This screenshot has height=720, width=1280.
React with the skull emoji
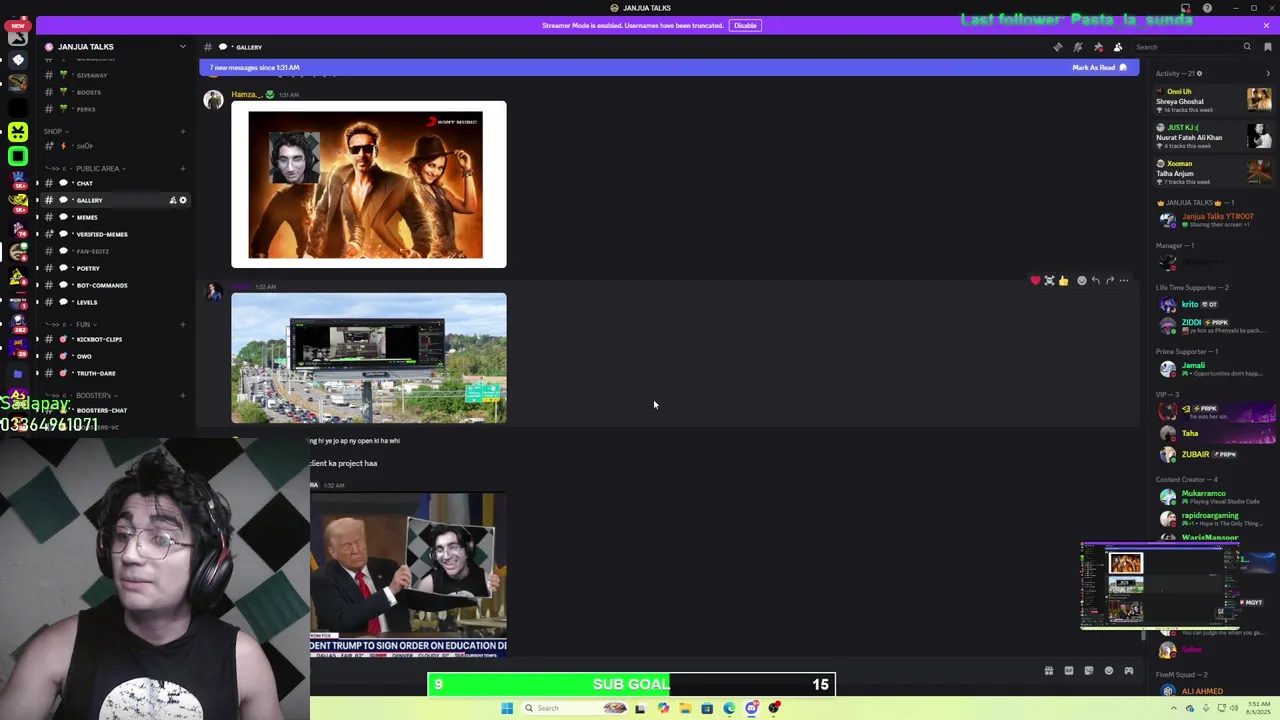point(1049,281)
